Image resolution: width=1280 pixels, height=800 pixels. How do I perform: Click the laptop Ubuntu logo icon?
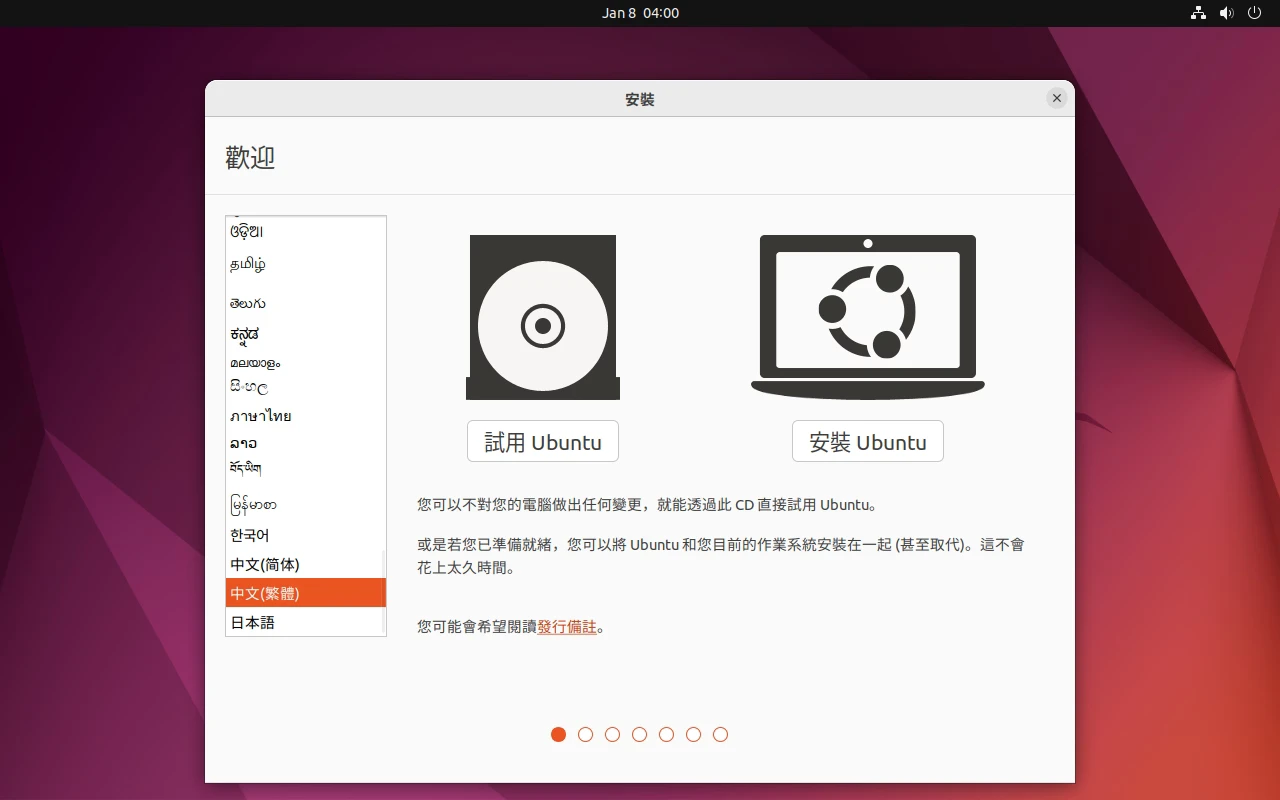point(867,312)
